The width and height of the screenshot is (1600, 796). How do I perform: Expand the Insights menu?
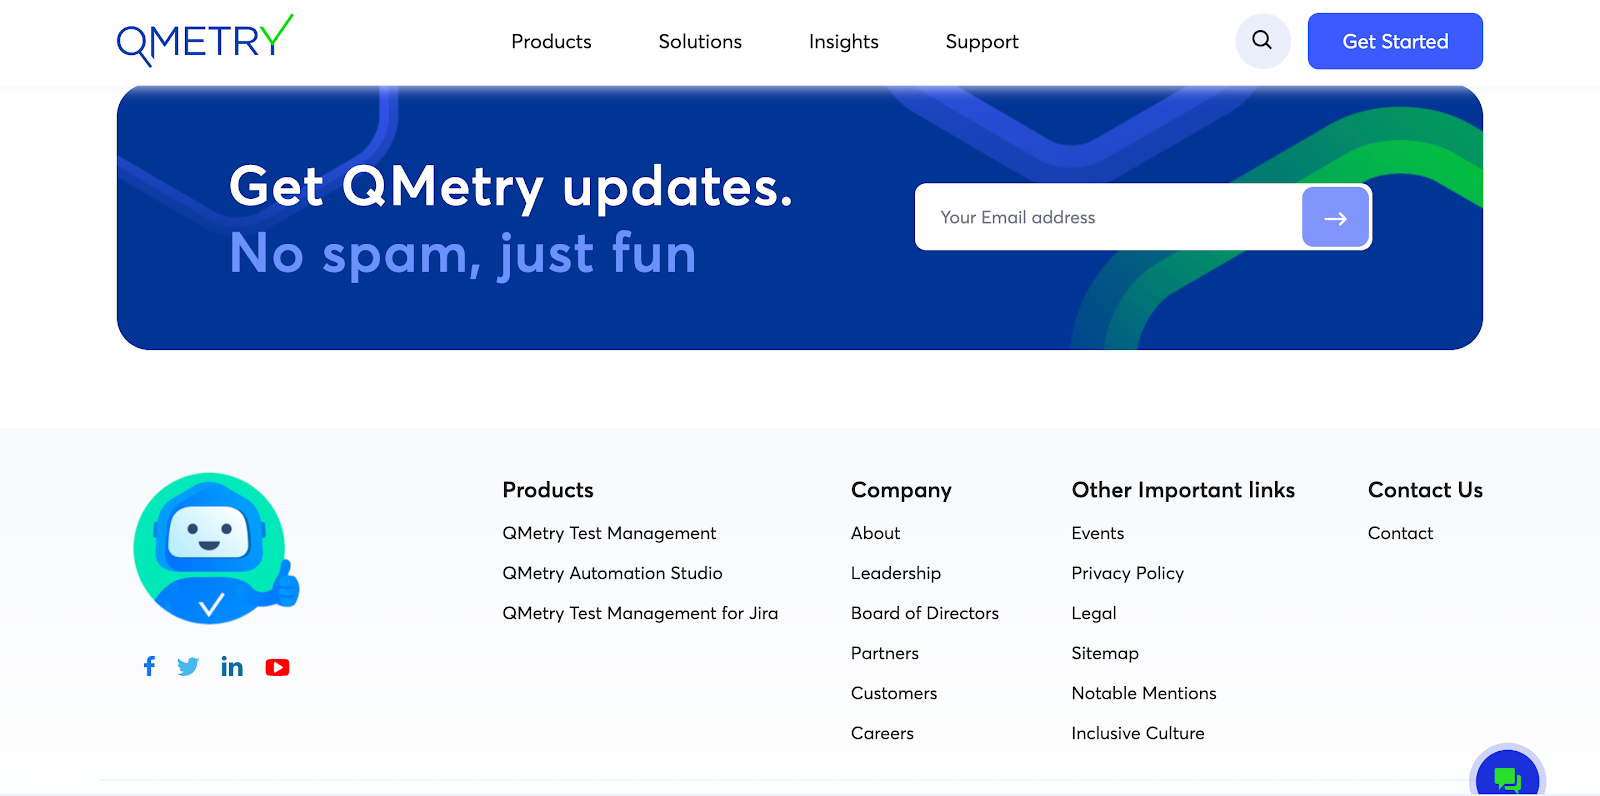coord(844,42)
